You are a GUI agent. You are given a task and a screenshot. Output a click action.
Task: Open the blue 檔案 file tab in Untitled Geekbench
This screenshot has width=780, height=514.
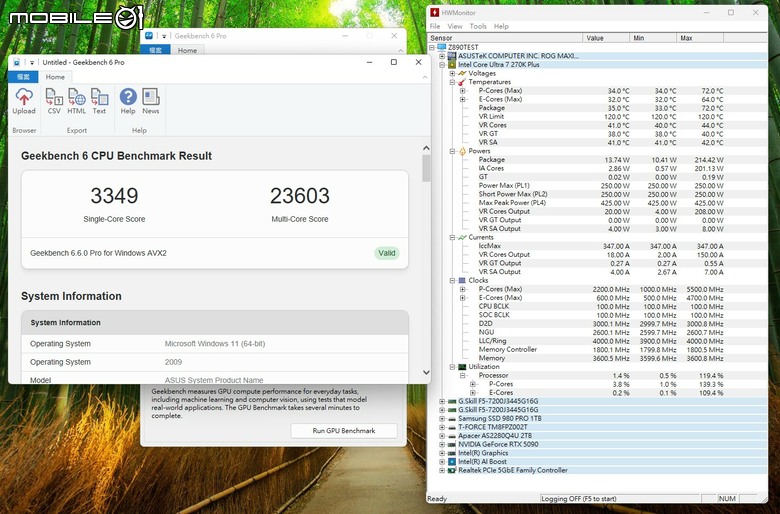point(23,77)
